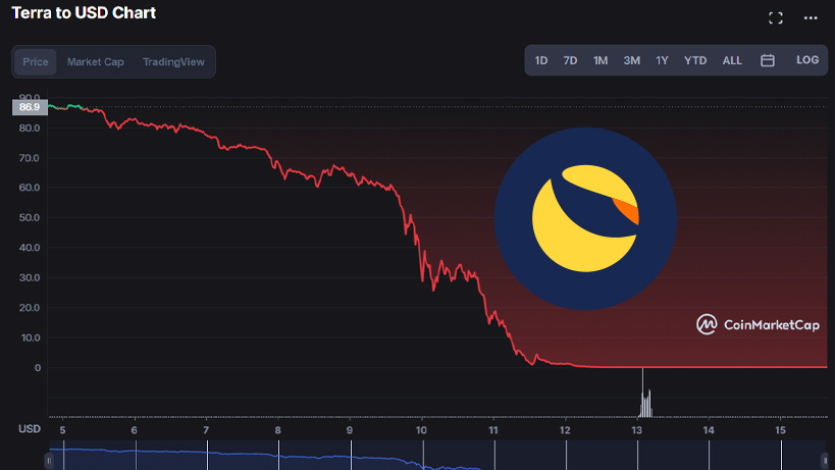835x470 pixels.
Task: Set chart range to 3M
Action: coord(632,60)
